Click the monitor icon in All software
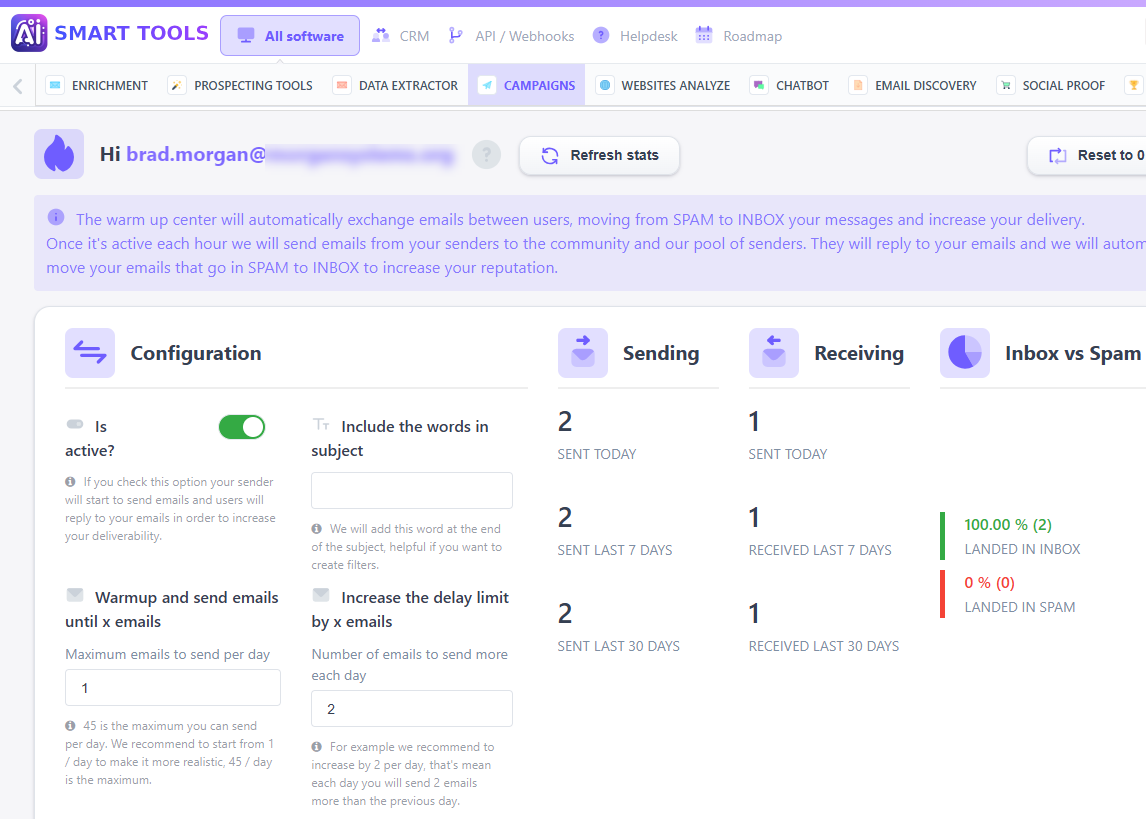Viewport: 1146px width, 819px height. coord(246,36)
